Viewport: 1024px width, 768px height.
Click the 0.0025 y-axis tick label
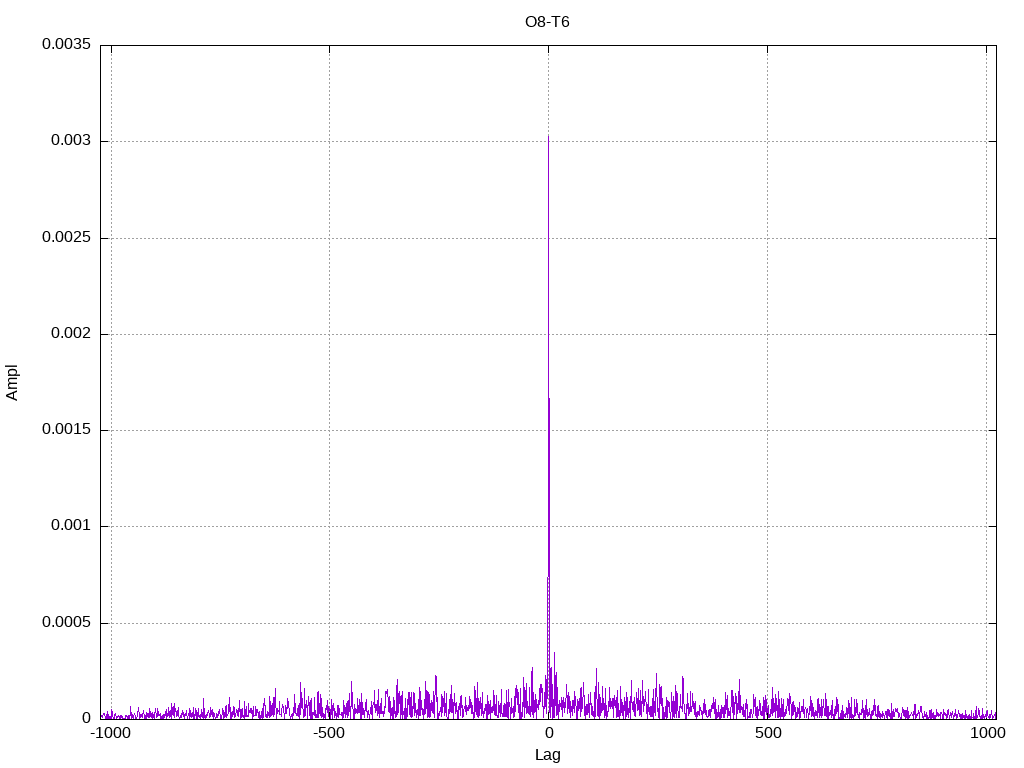click(x=67, y=238)
